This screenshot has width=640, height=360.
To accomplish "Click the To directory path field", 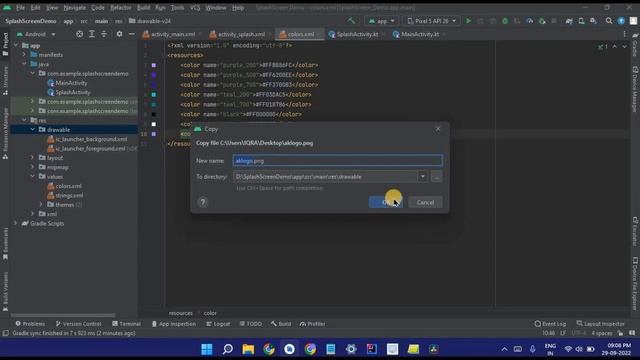I will [x=325, y=177].
